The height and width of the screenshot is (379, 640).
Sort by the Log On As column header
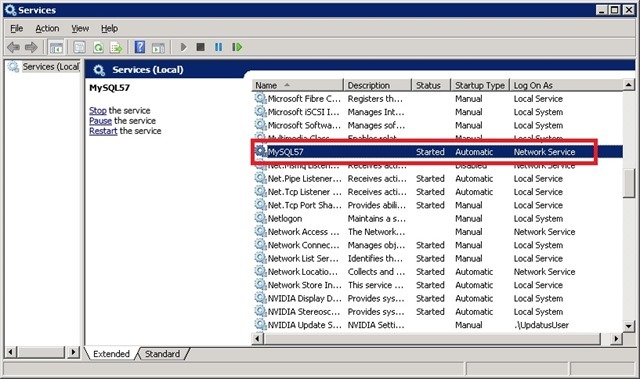(x=567, y=85)
